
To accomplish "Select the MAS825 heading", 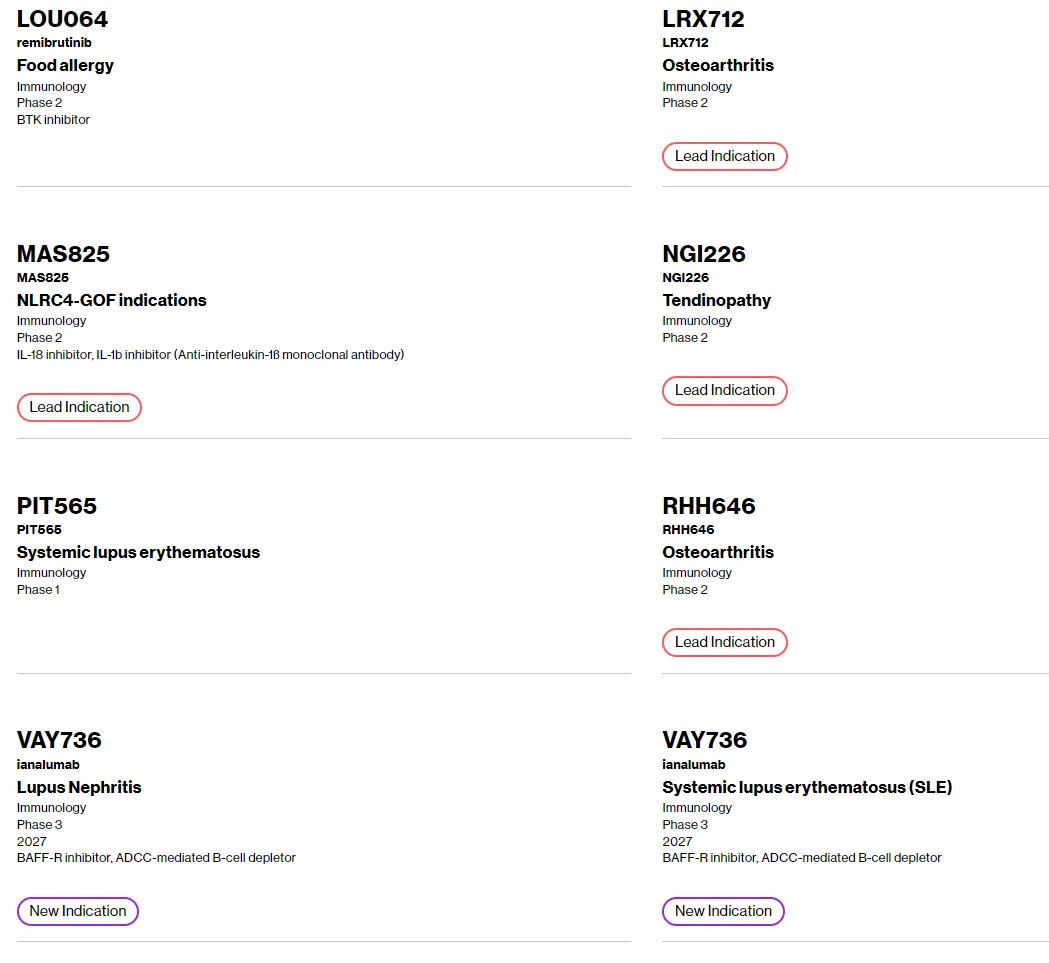I will pos(63,254).
